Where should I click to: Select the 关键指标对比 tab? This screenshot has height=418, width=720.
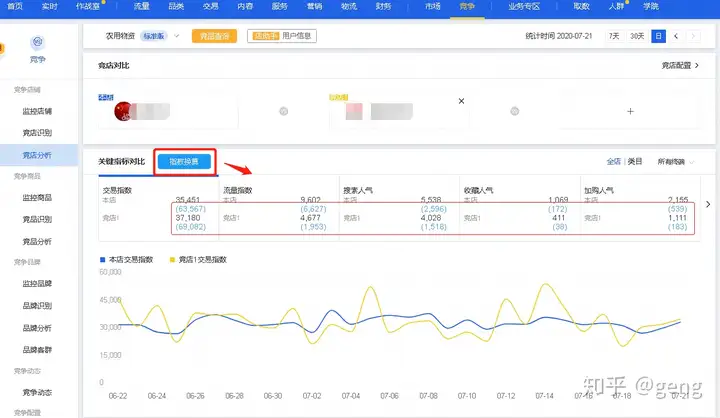click(x=122, y=162)
